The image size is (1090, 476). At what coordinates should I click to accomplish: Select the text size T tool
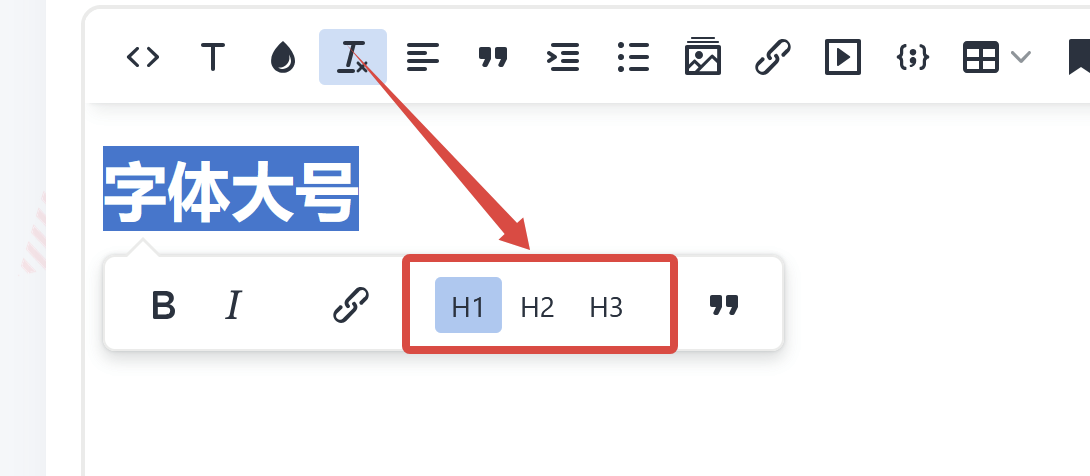pos(213,57)
